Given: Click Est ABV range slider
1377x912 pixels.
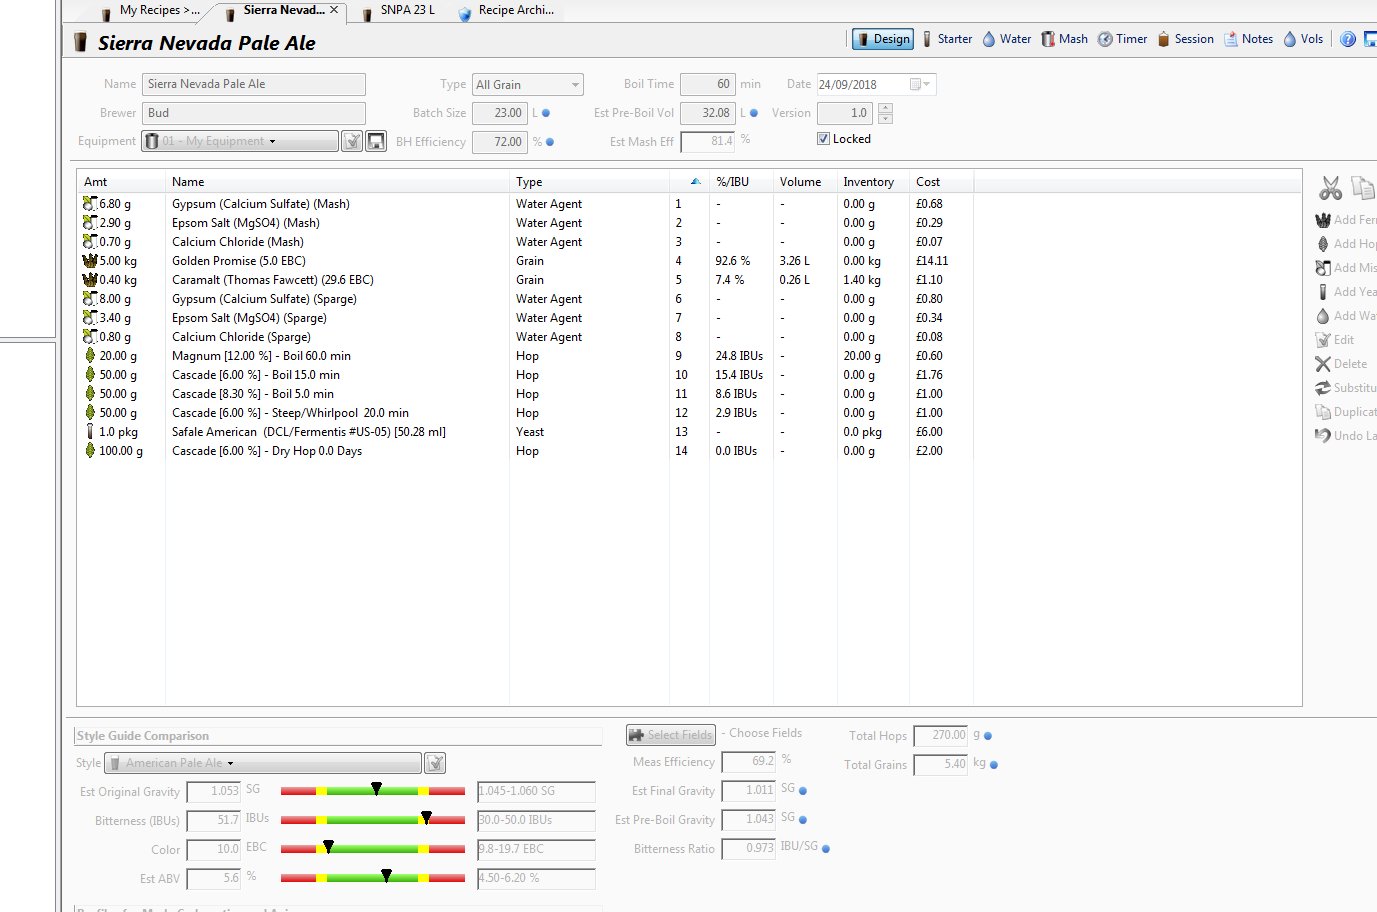Looking at the screenshot, I should tap(373, 878).
